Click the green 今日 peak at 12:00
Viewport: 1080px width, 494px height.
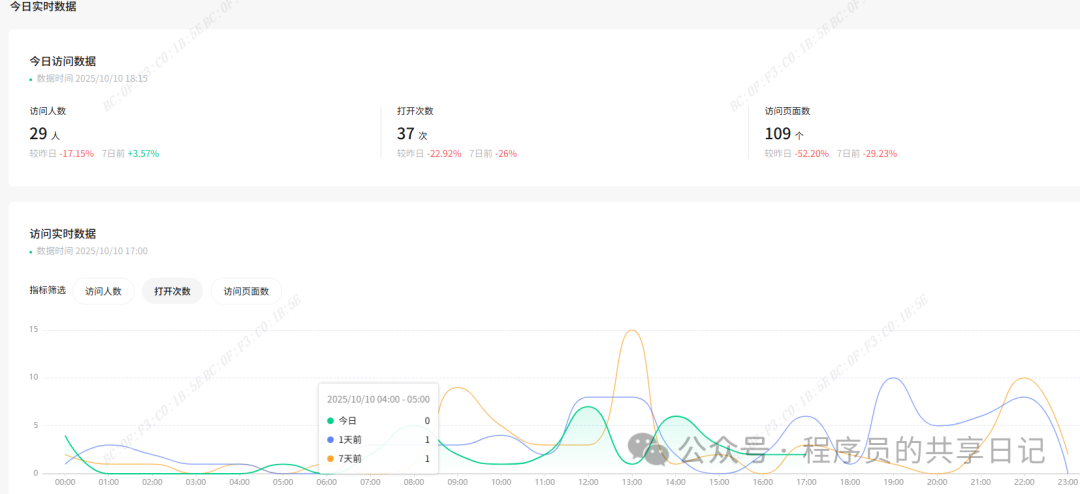pyautogui.click(x=588, y=407)
